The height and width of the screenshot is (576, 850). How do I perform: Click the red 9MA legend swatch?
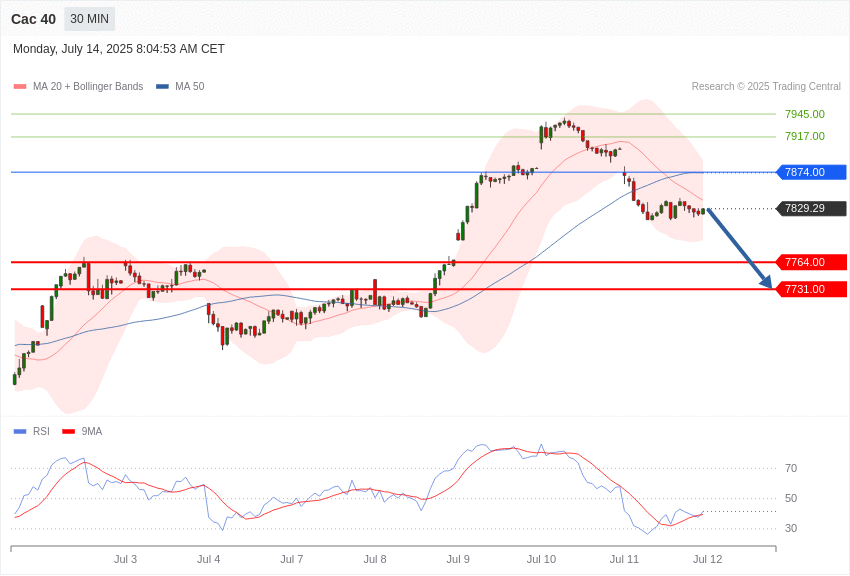pos(69,432)
